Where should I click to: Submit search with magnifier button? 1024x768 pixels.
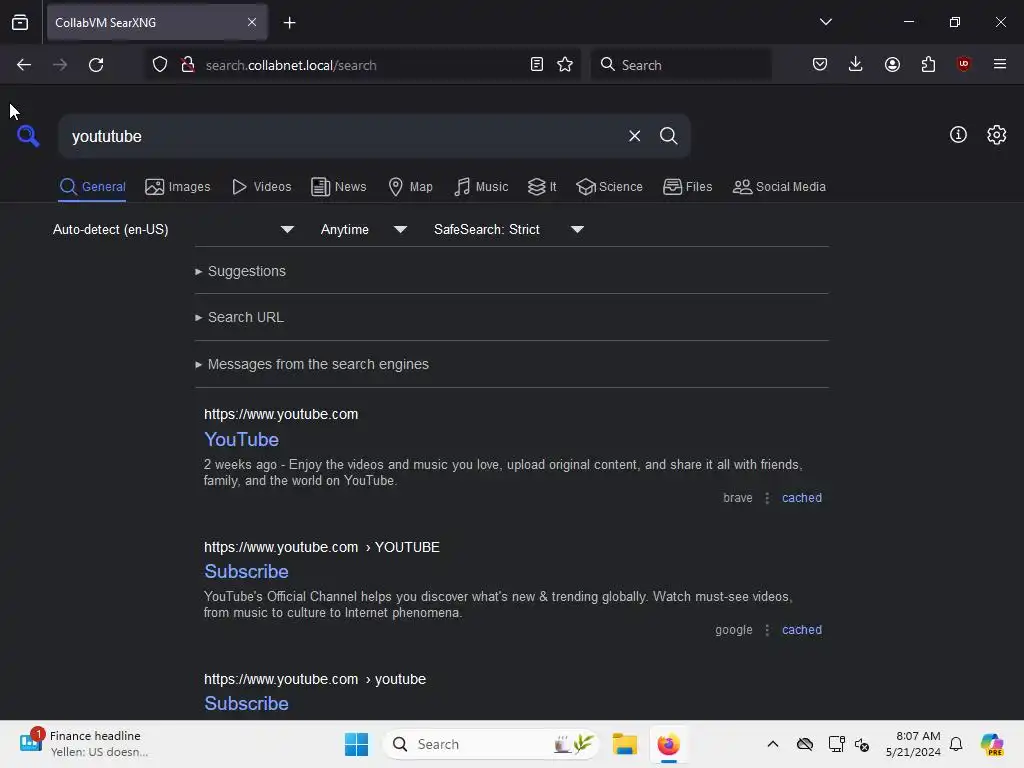point(668,136)
